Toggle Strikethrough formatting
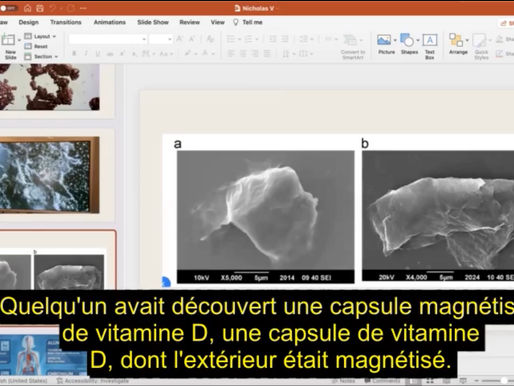 coord(110,53)
